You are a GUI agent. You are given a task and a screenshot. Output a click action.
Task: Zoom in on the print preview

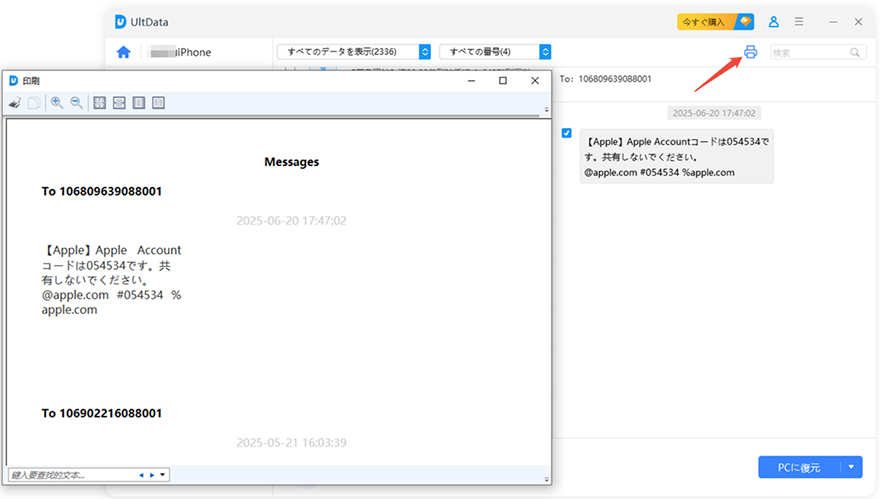(x=57, y=103)
